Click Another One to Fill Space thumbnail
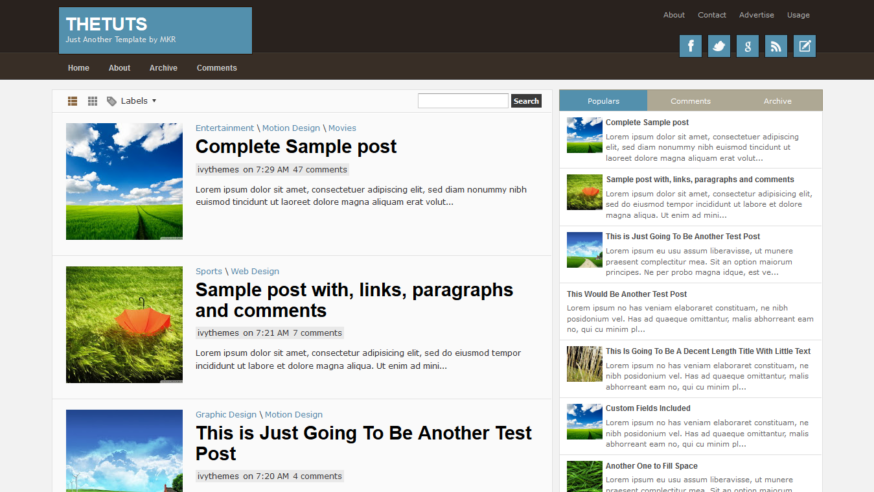Viewport: 874px width, 492px height. coord(585,476)
